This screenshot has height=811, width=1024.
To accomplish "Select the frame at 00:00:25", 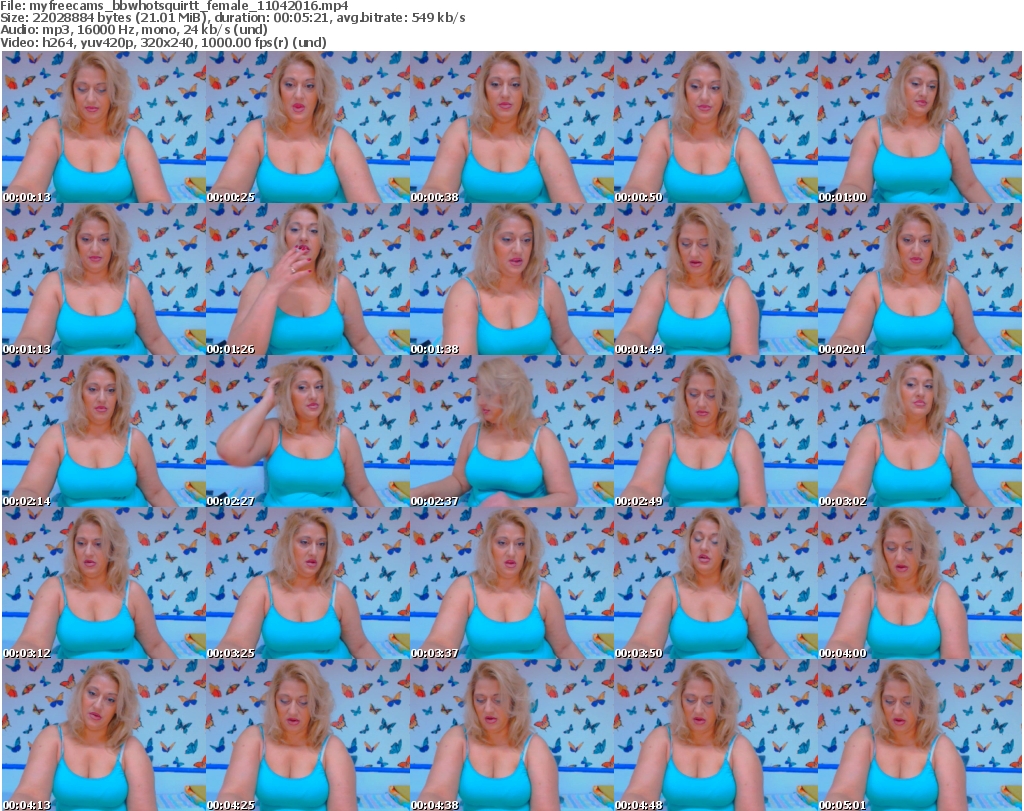I will tap(307, 128).
